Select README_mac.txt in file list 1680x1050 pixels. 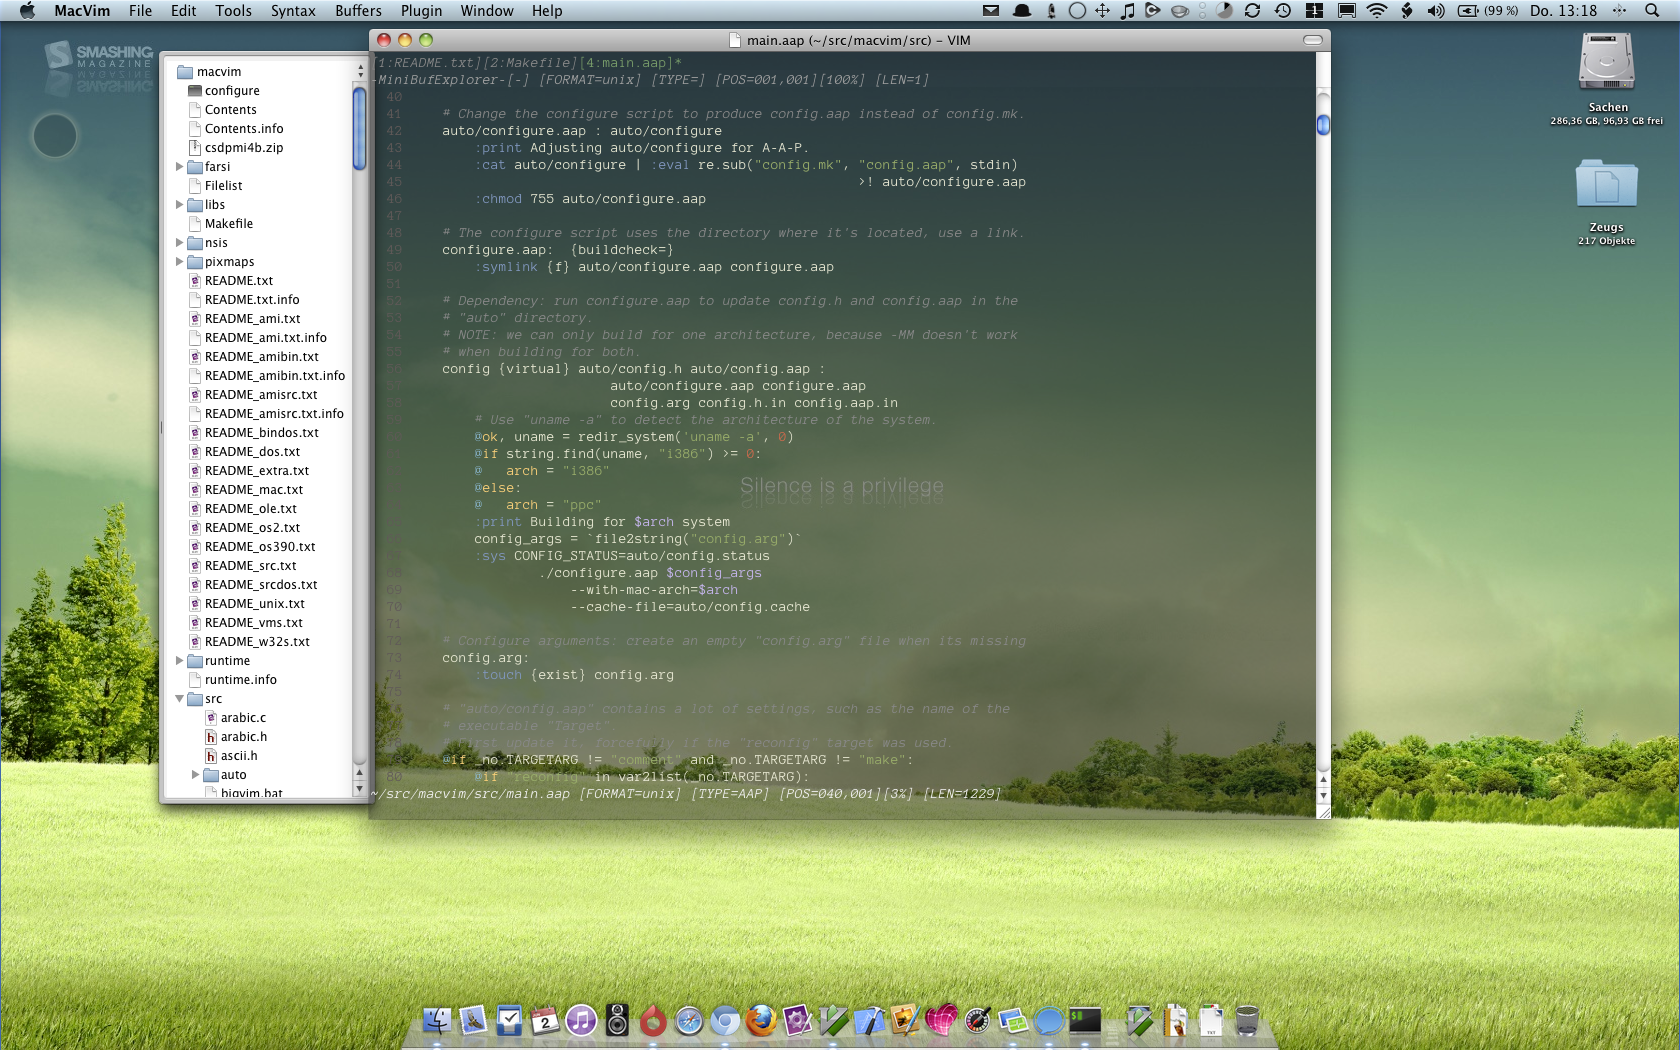pyautogui.click(x=254, y=490)
